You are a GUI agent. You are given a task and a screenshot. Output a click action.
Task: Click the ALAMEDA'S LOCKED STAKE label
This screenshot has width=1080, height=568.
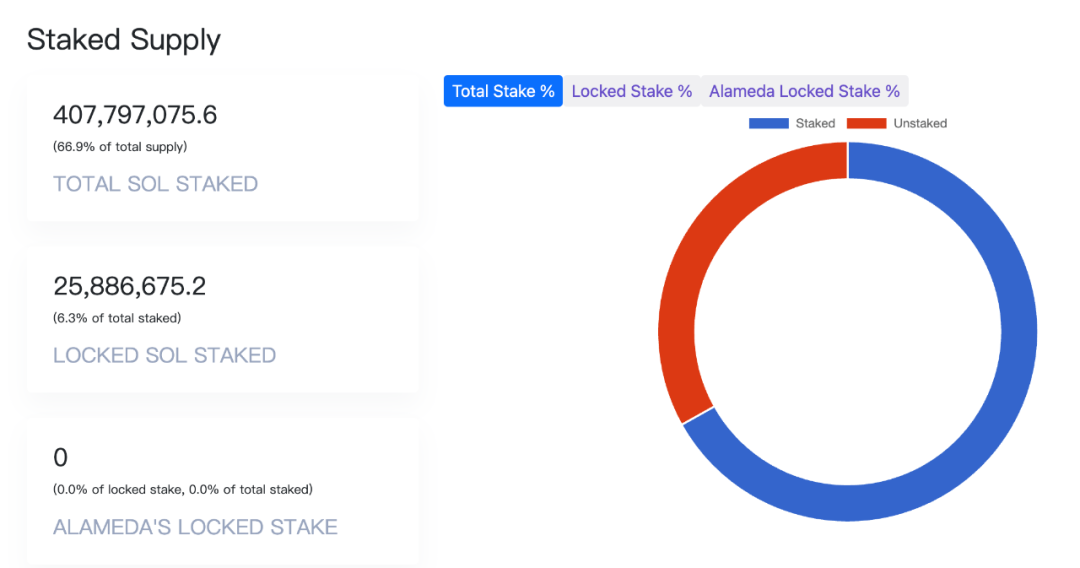point(195,527)
